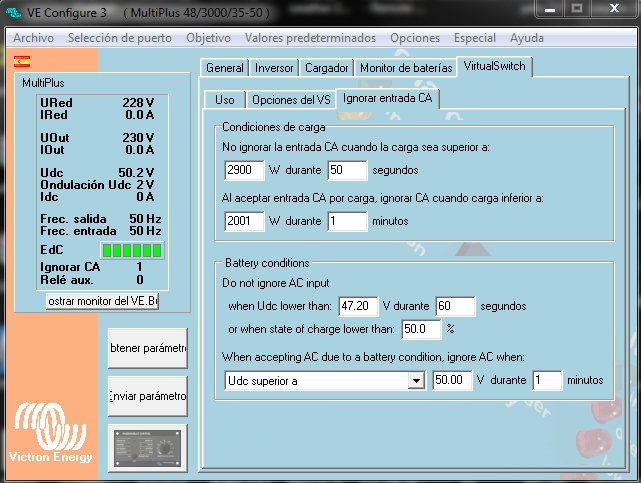The image size is (641, 483).
Task: Click the Mostrar monitor del VE.Bus button
Action: tap(102, 301)
